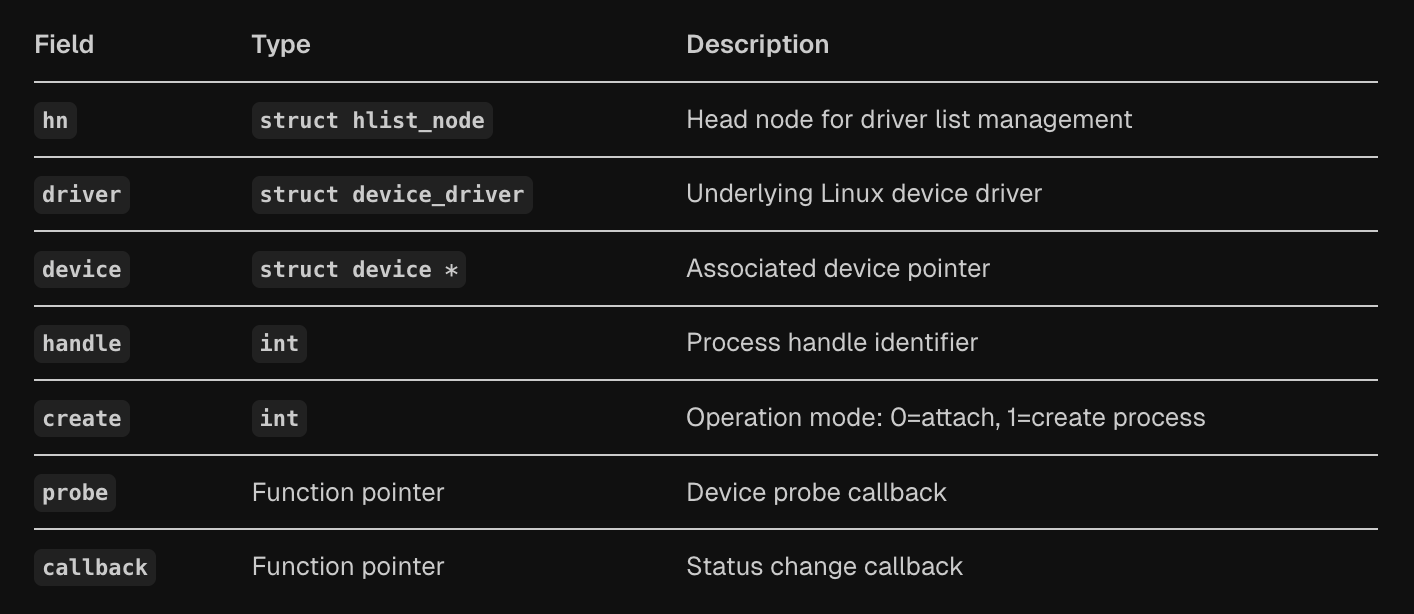Click the 'Status change callback' description

click(824, 567)
